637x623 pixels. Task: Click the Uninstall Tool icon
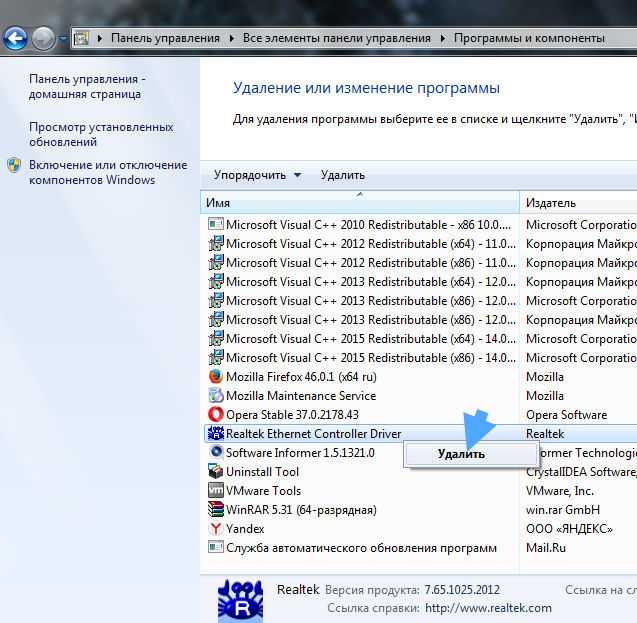click(x=216, y=471)
